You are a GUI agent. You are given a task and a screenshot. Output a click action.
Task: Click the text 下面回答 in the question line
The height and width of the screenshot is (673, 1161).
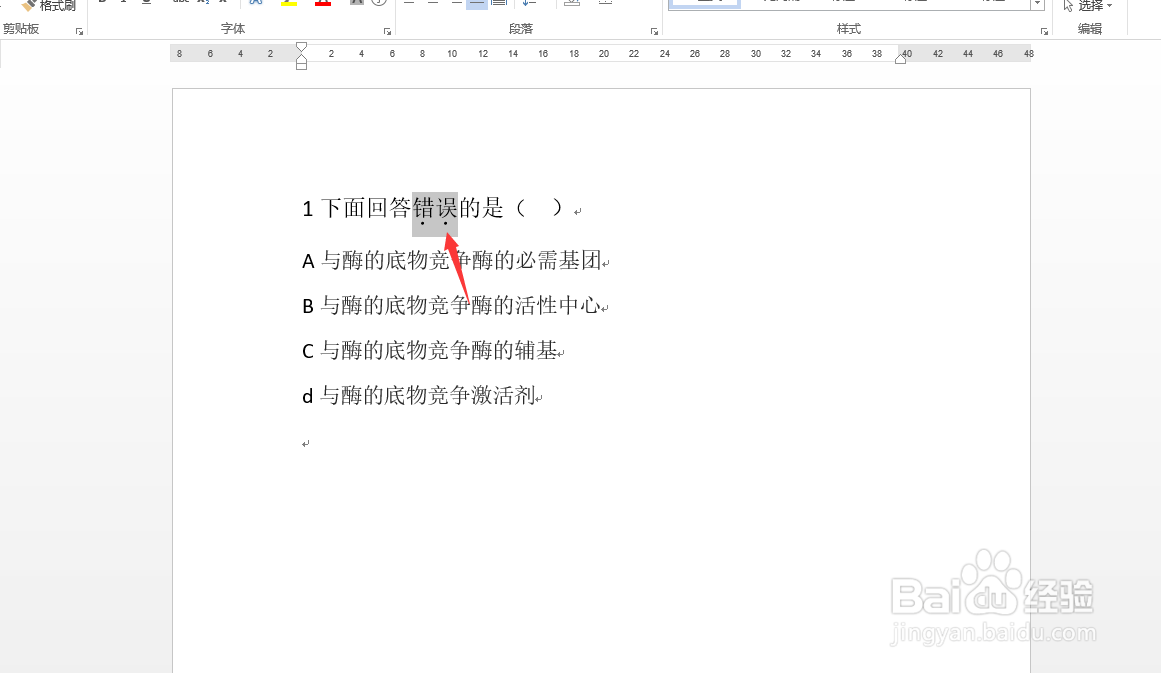click(366, 209)
